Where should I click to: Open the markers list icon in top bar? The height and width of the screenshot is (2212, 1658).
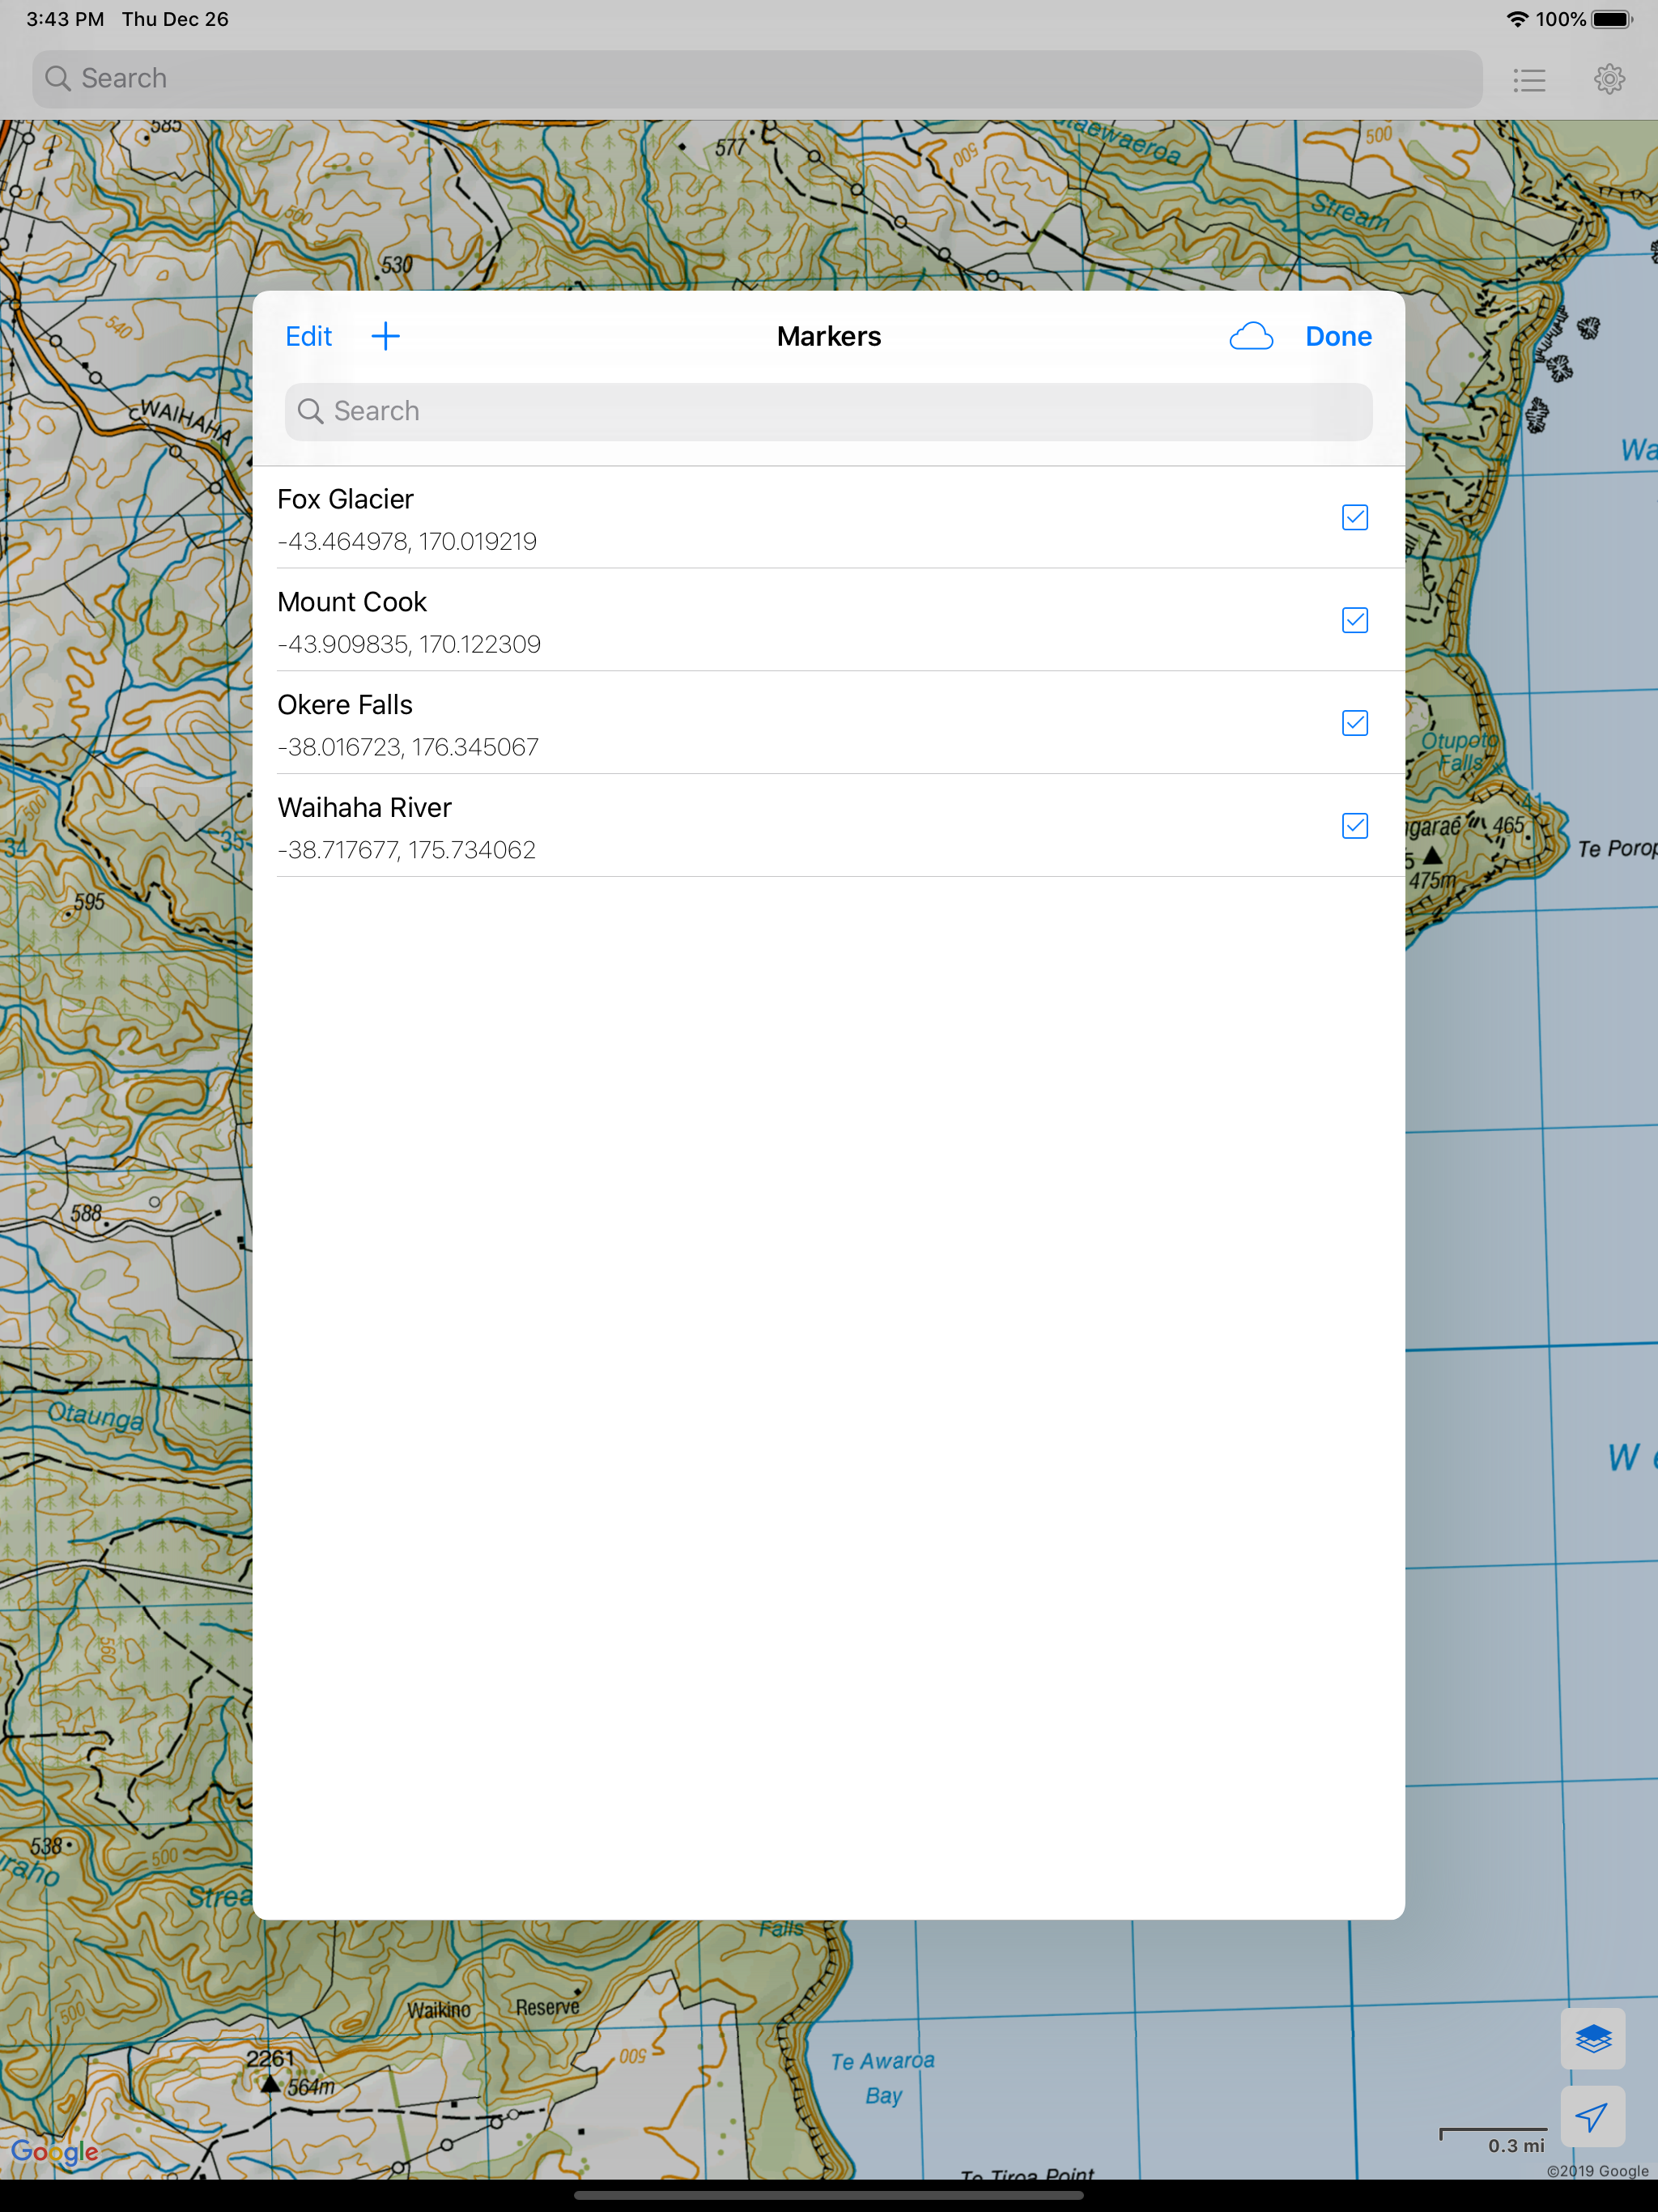click(1529, 79)
